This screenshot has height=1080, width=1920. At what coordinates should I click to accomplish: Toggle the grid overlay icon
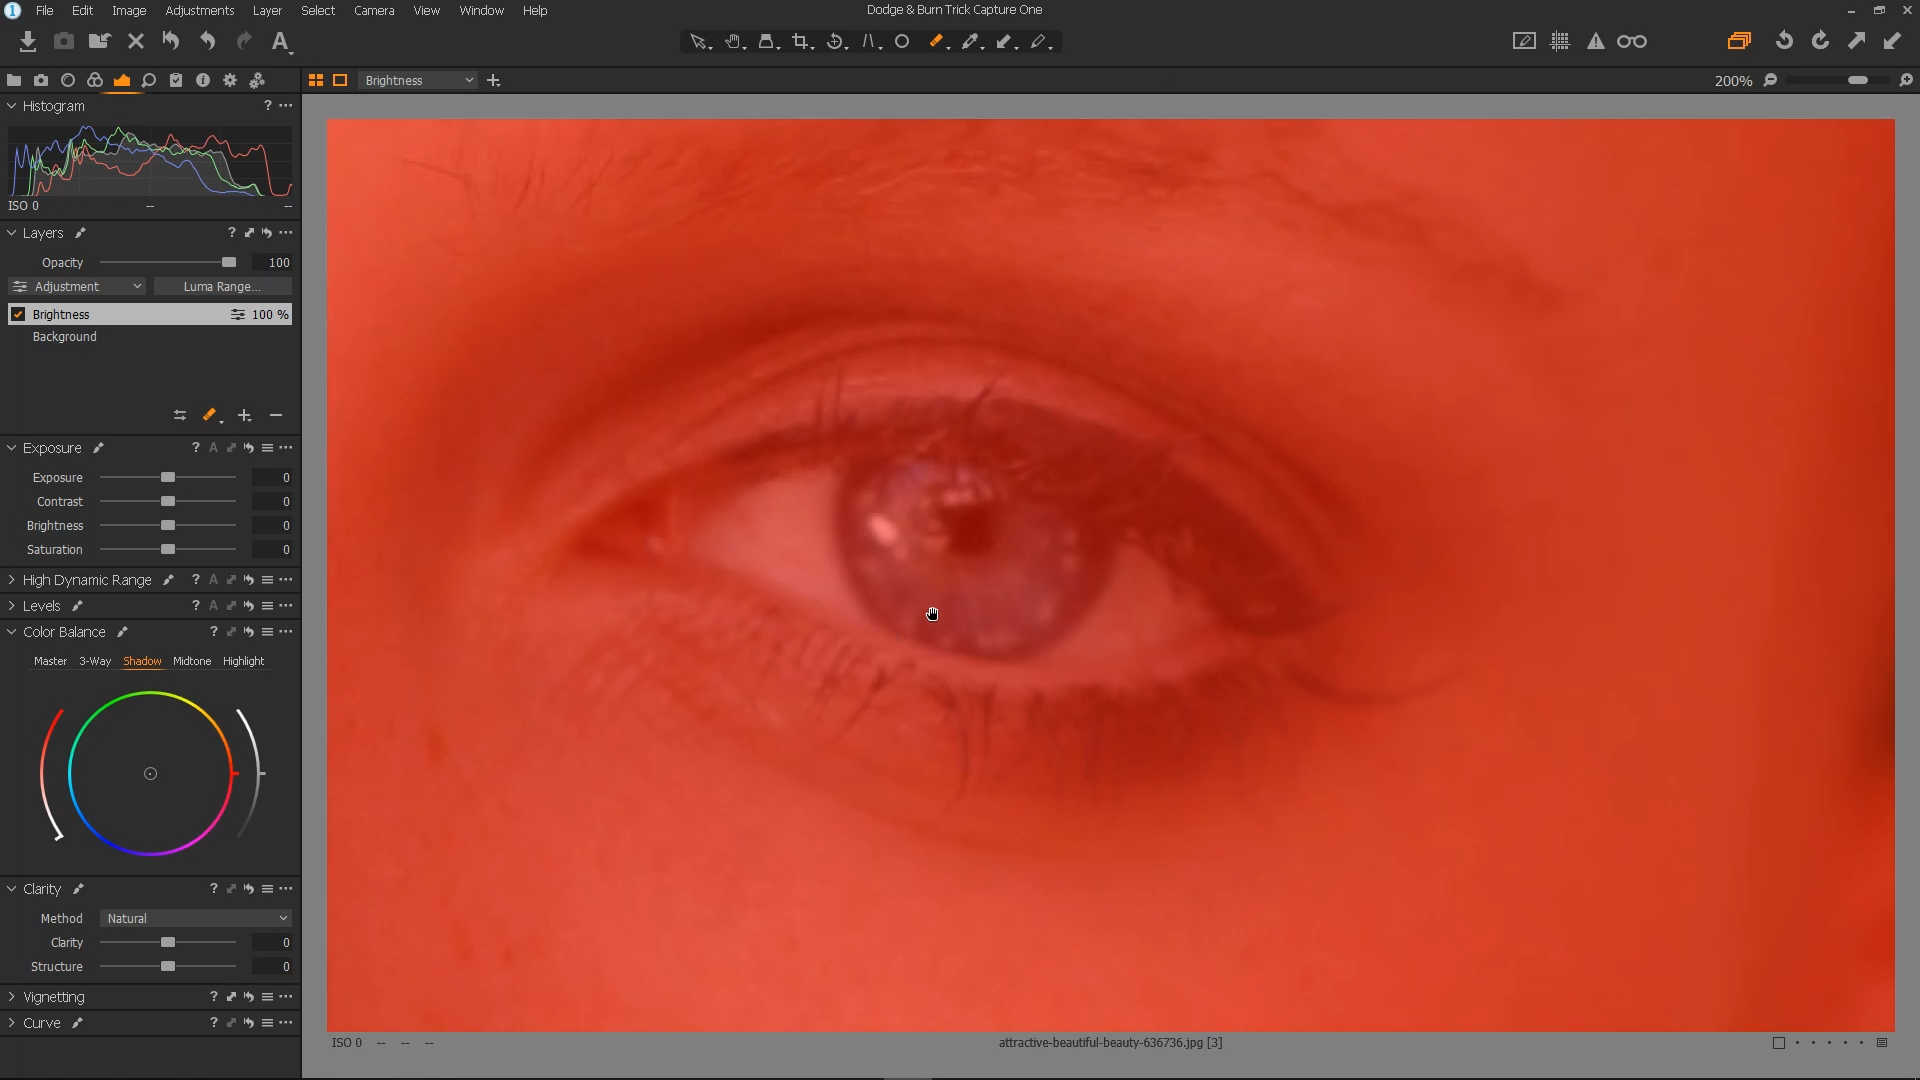1560,41
